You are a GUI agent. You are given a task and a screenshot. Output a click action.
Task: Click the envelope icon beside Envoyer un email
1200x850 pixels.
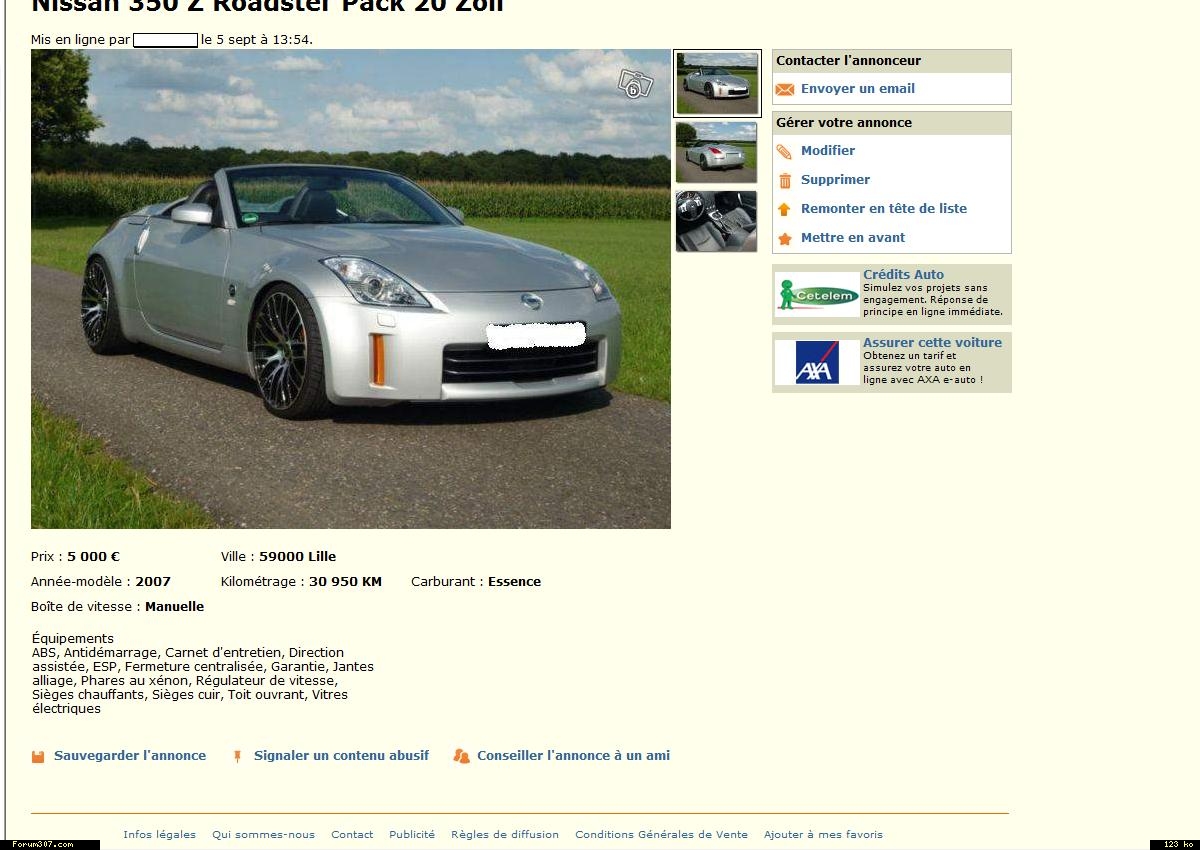[x=785, y=89]
